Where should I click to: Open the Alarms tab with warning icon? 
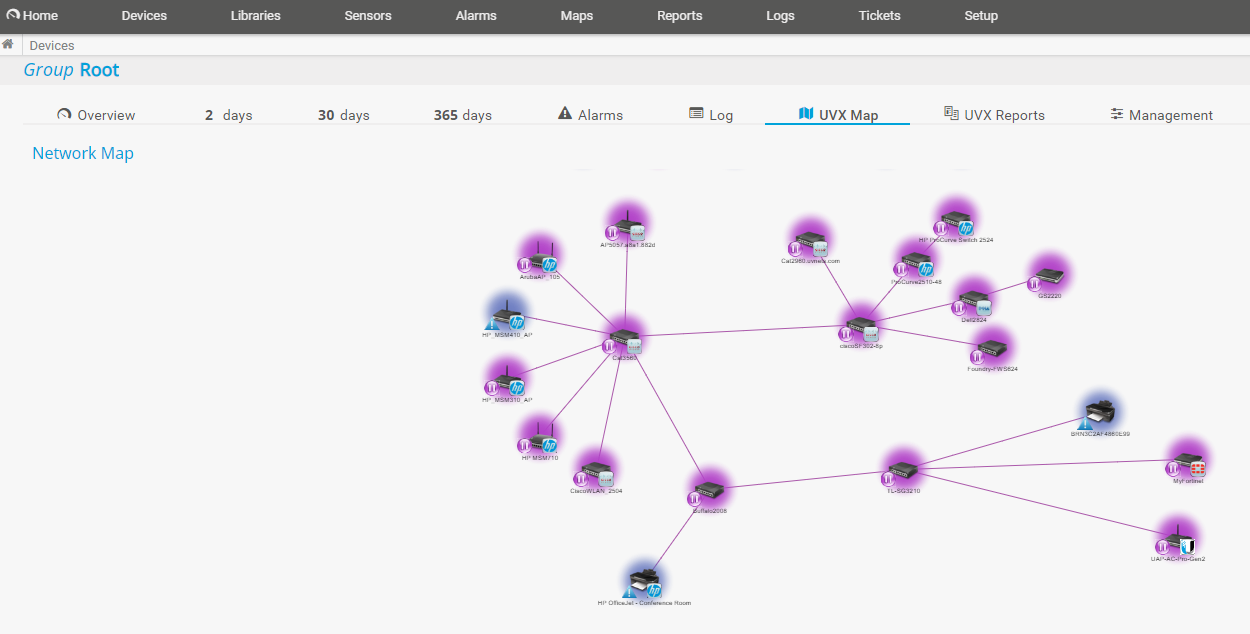point(590,115)
